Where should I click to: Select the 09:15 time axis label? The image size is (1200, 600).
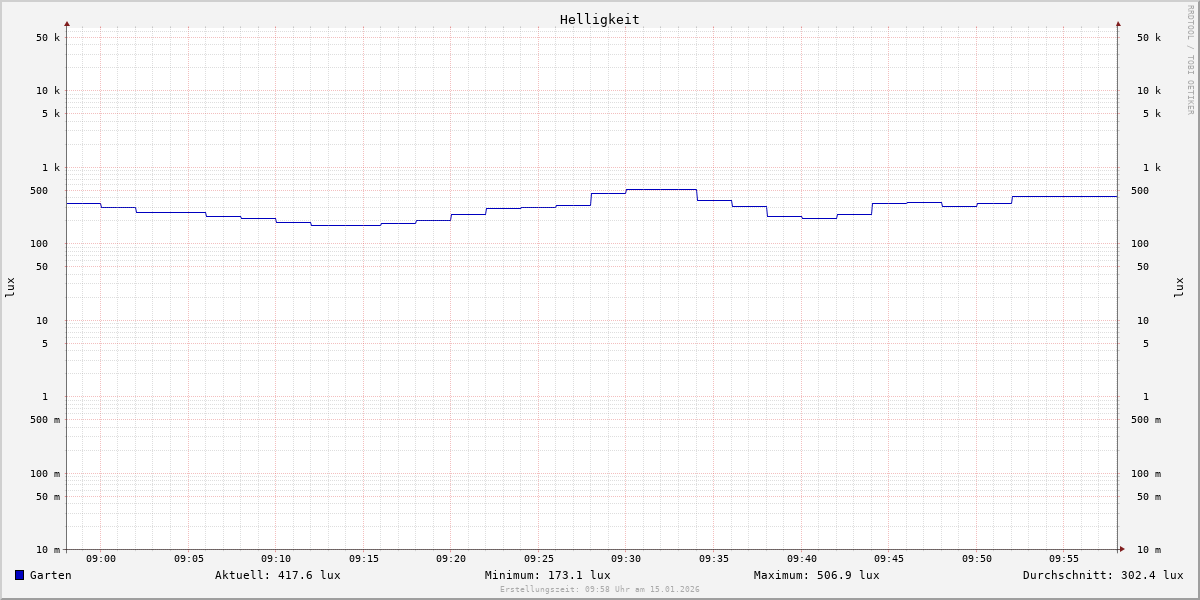click(x=364, y=559)
